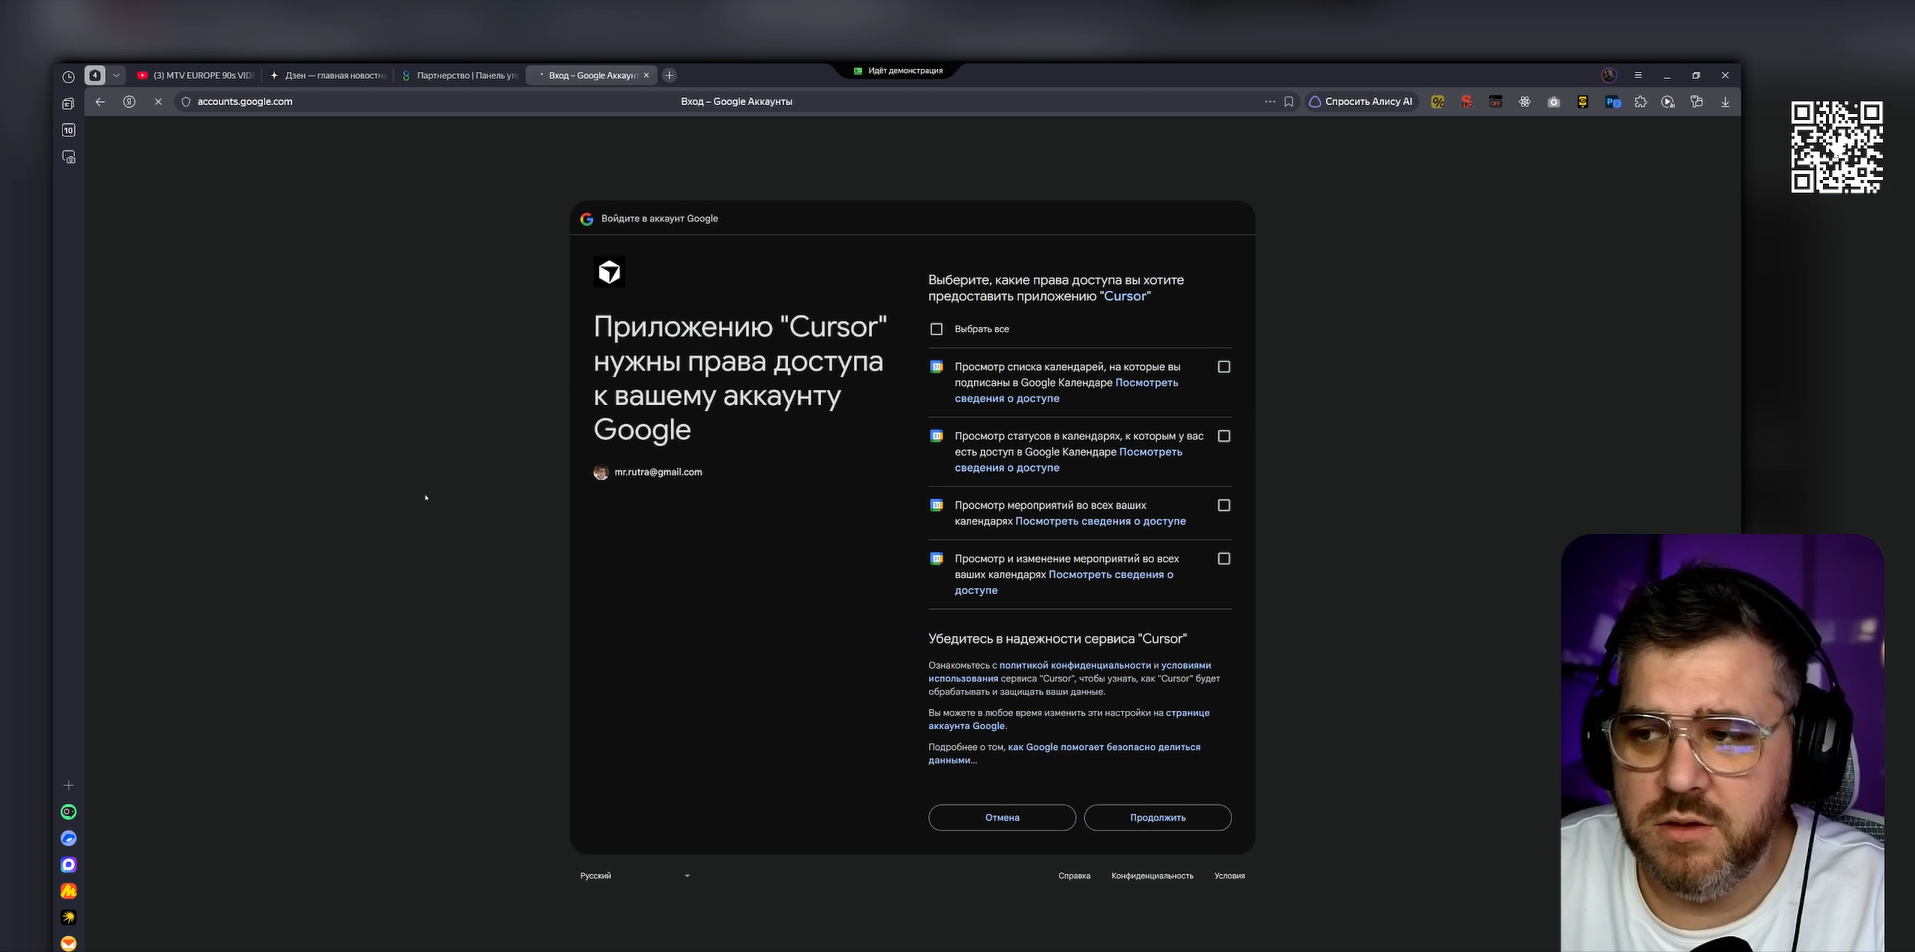Switch to MTV EUROPE 90s YouTube tab
The width and height of the screenshot is (1915, 952).
pyautogui.click(x=195, y=75)
